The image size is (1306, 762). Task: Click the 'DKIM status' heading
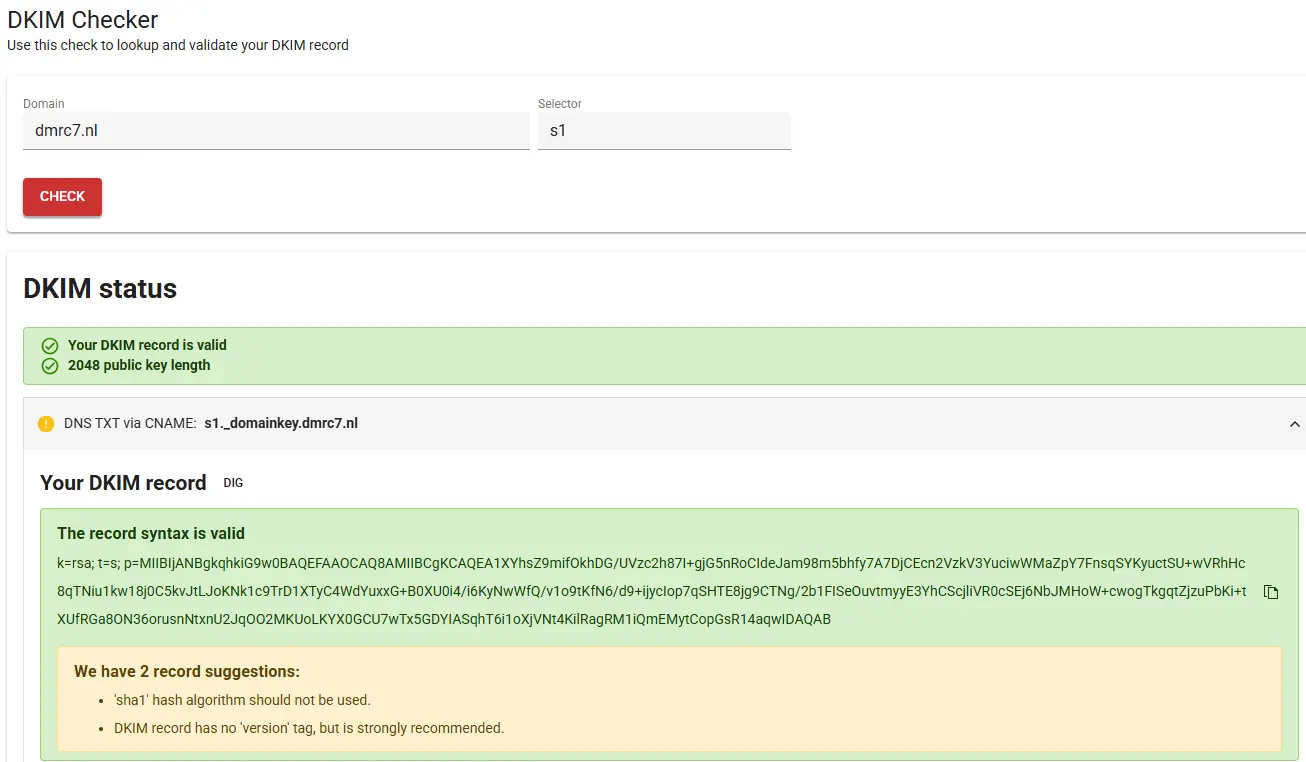tap(100, 289)
